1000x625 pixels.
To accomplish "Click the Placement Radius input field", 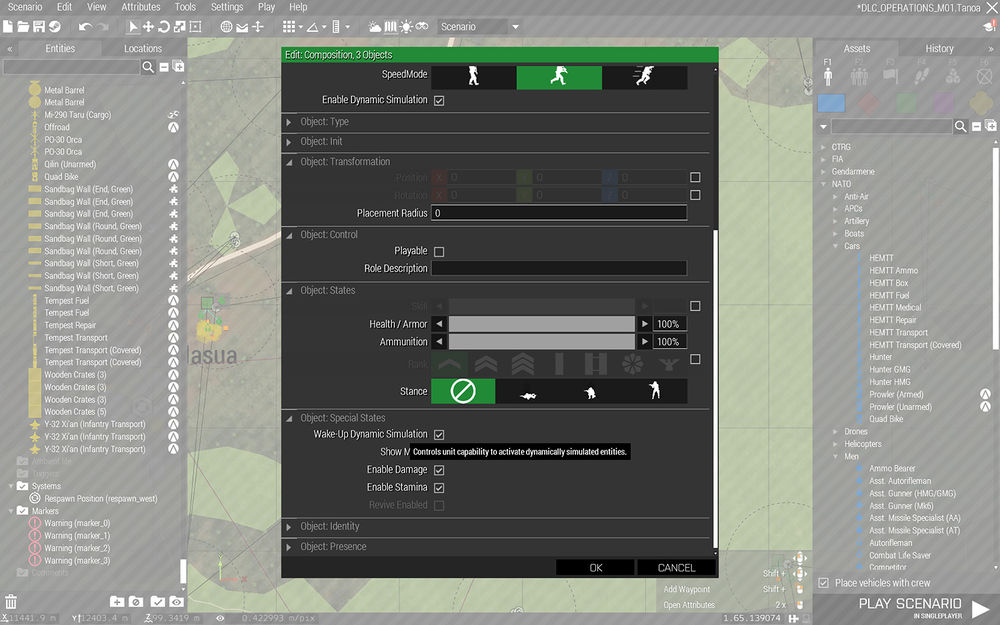I will [x=560, y=212].
